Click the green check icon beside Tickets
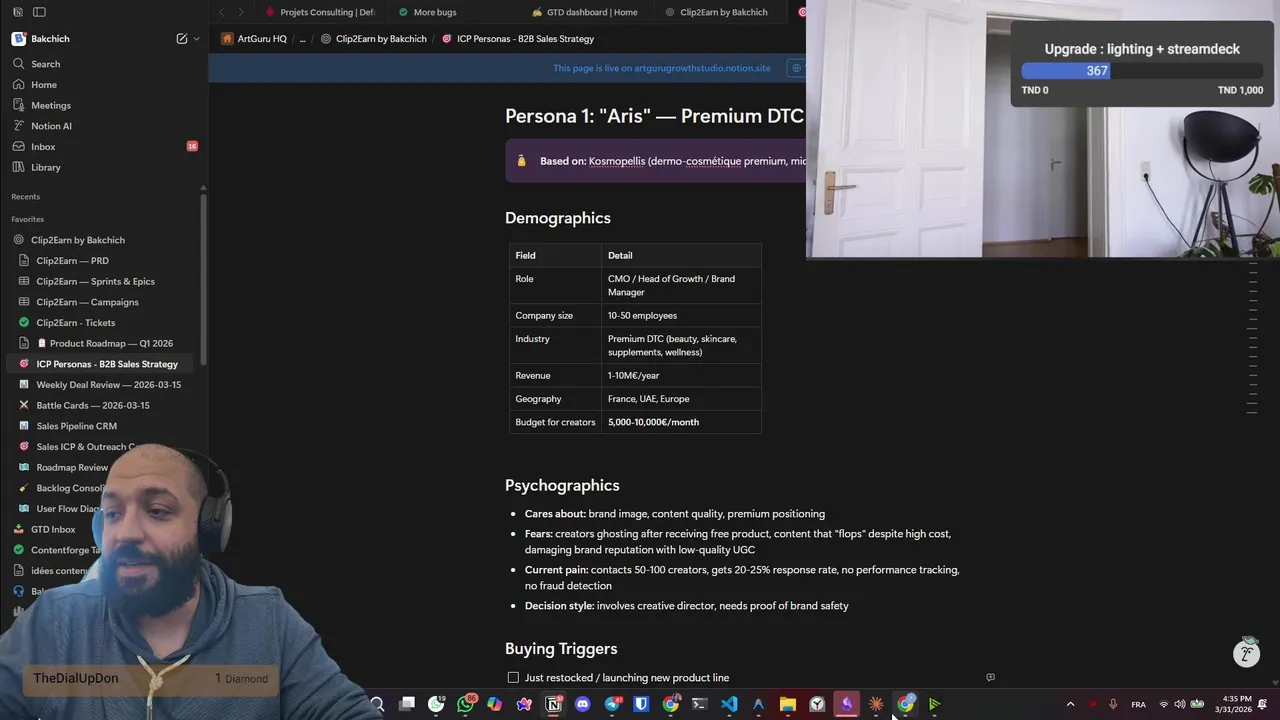Image resolution: width=1280 pixels, height=720 pixels. (24, 323)
